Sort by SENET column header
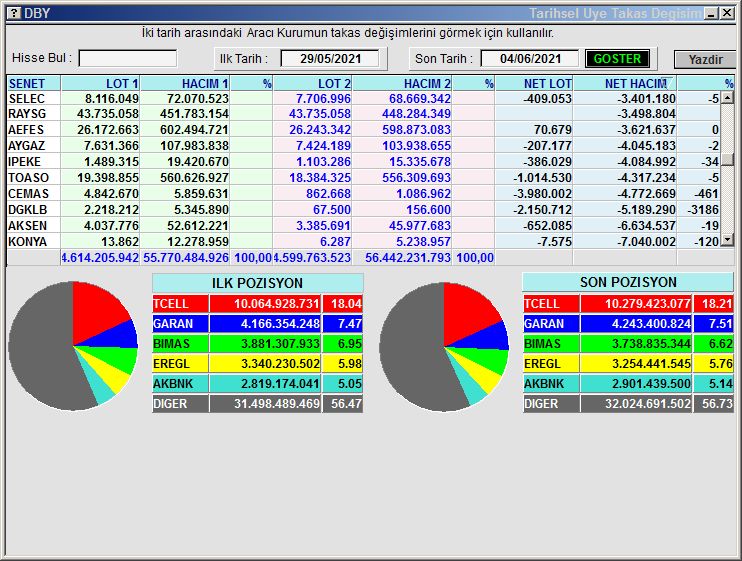 [x=34, y=84]
